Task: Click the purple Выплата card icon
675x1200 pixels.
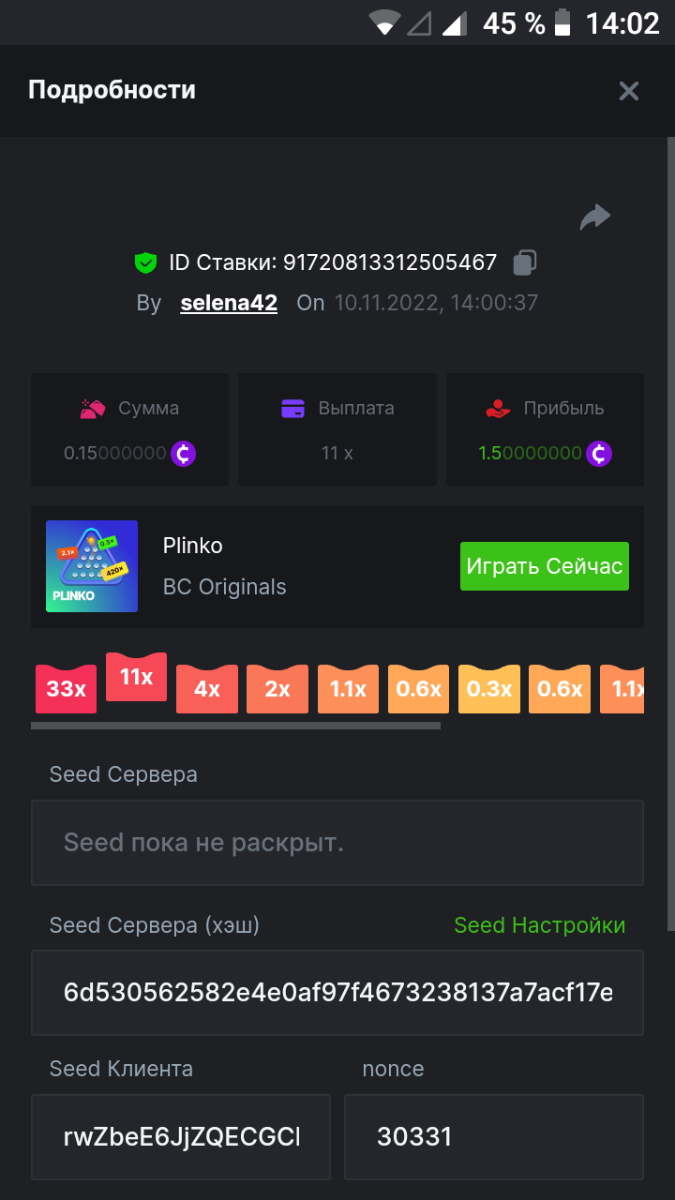Action: pos(293,408)
